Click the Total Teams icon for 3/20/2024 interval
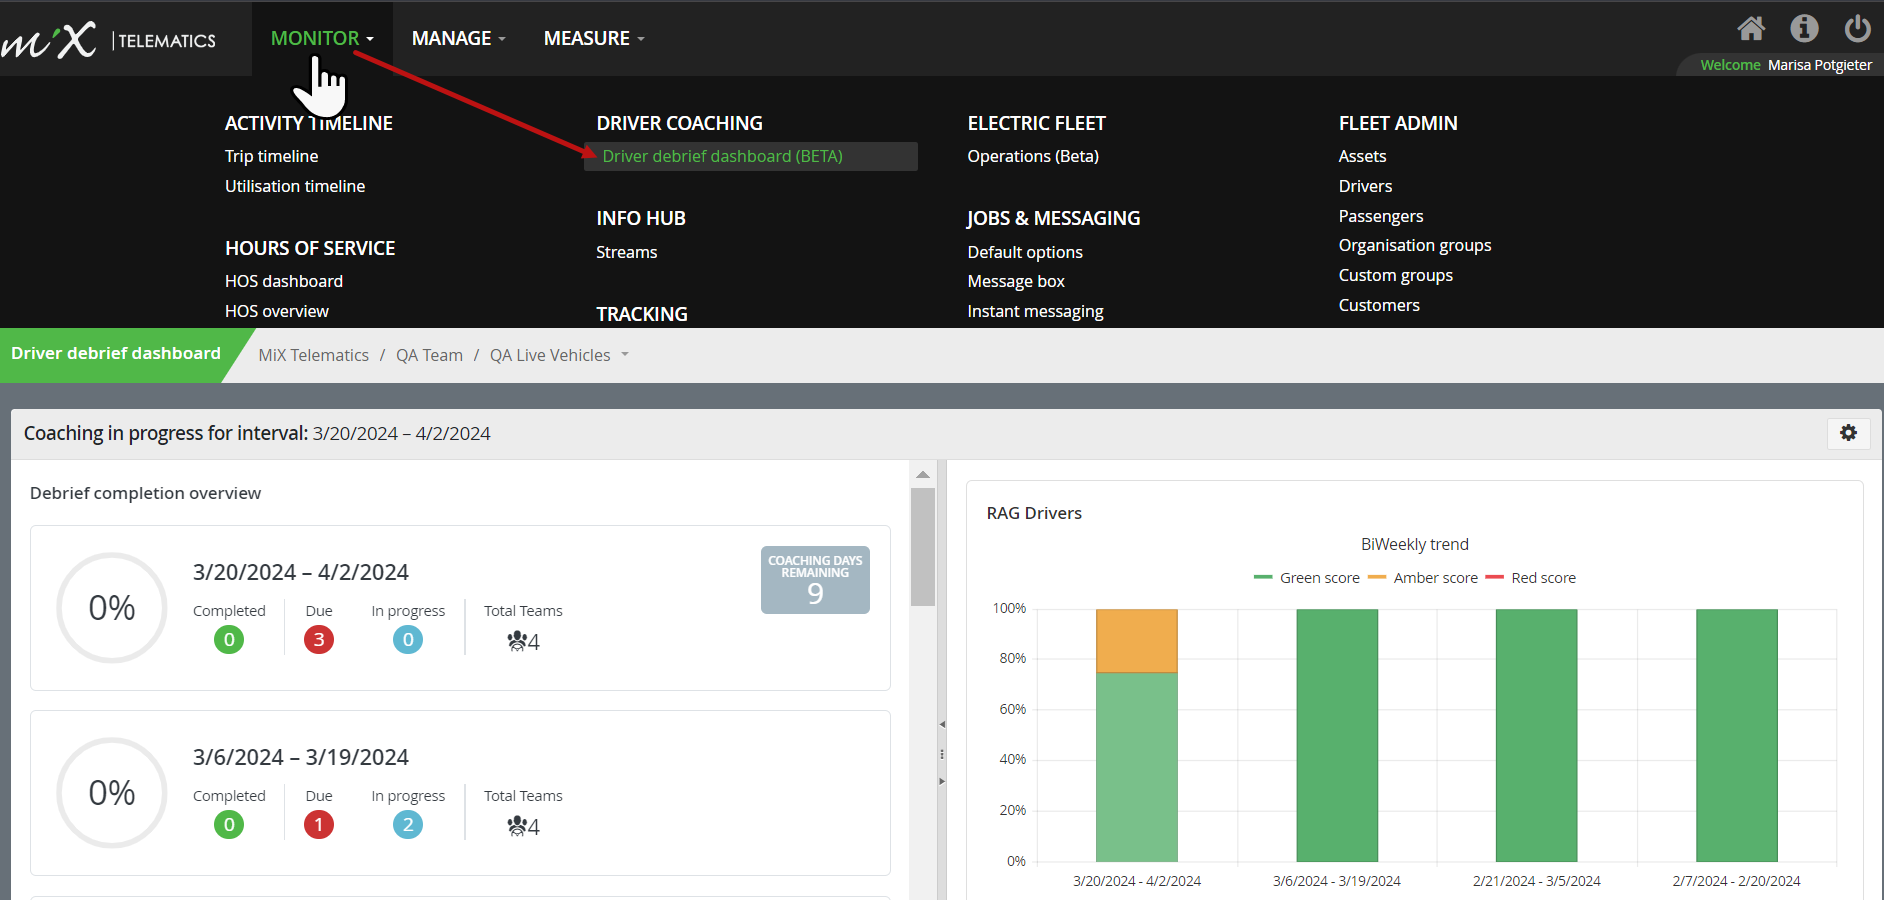The width and height of the screenshot is (1884, 900). 517,641
